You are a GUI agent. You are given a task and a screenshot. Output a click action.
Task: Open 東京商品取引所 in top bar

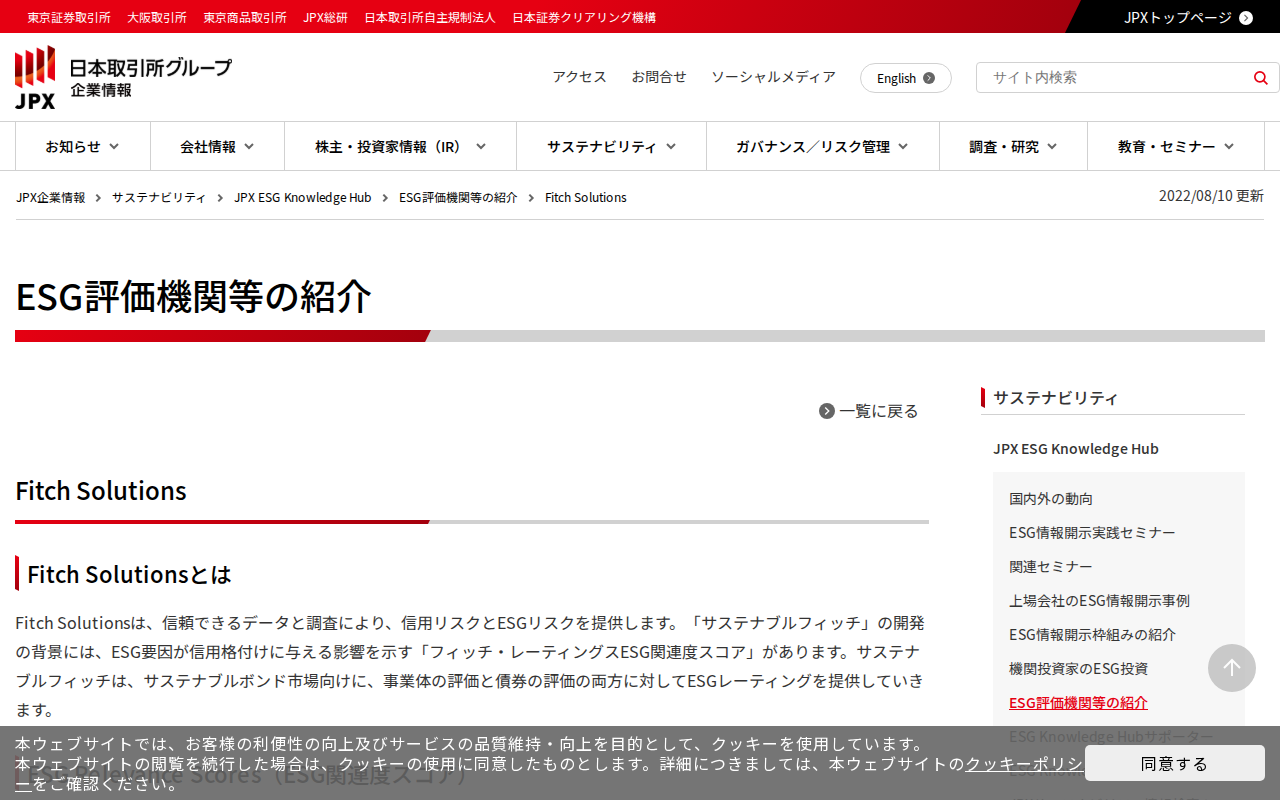click(245, 17)
